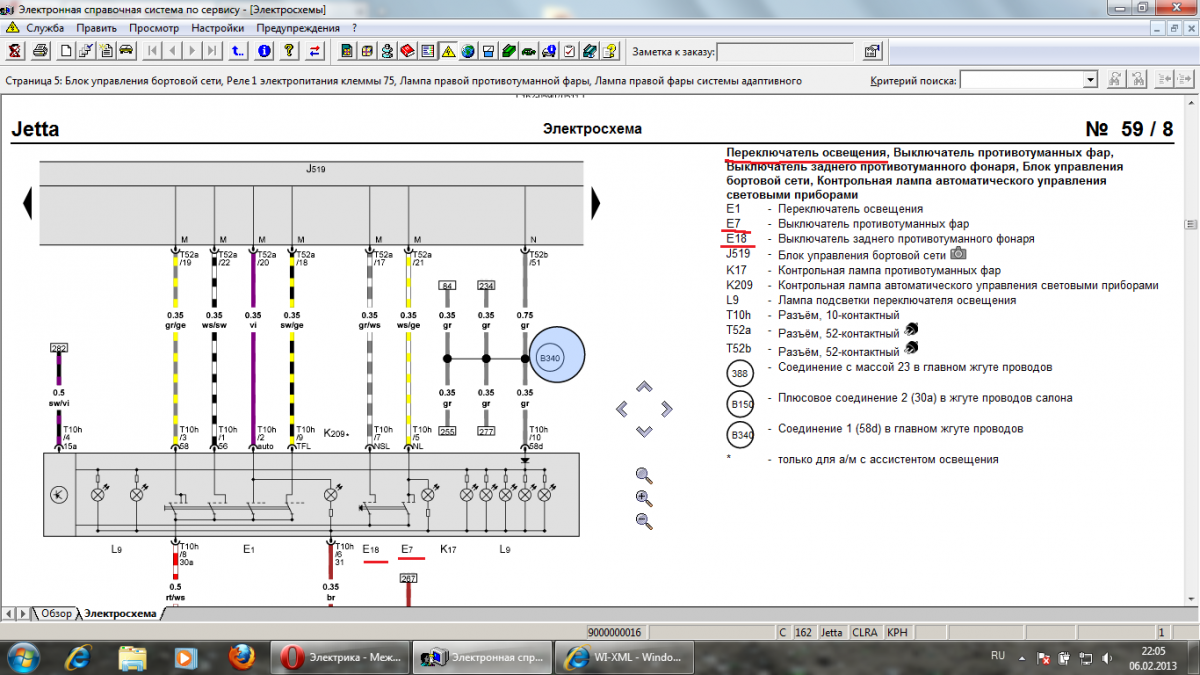
Task: Open the Служба menu
Action: point(46,28)
